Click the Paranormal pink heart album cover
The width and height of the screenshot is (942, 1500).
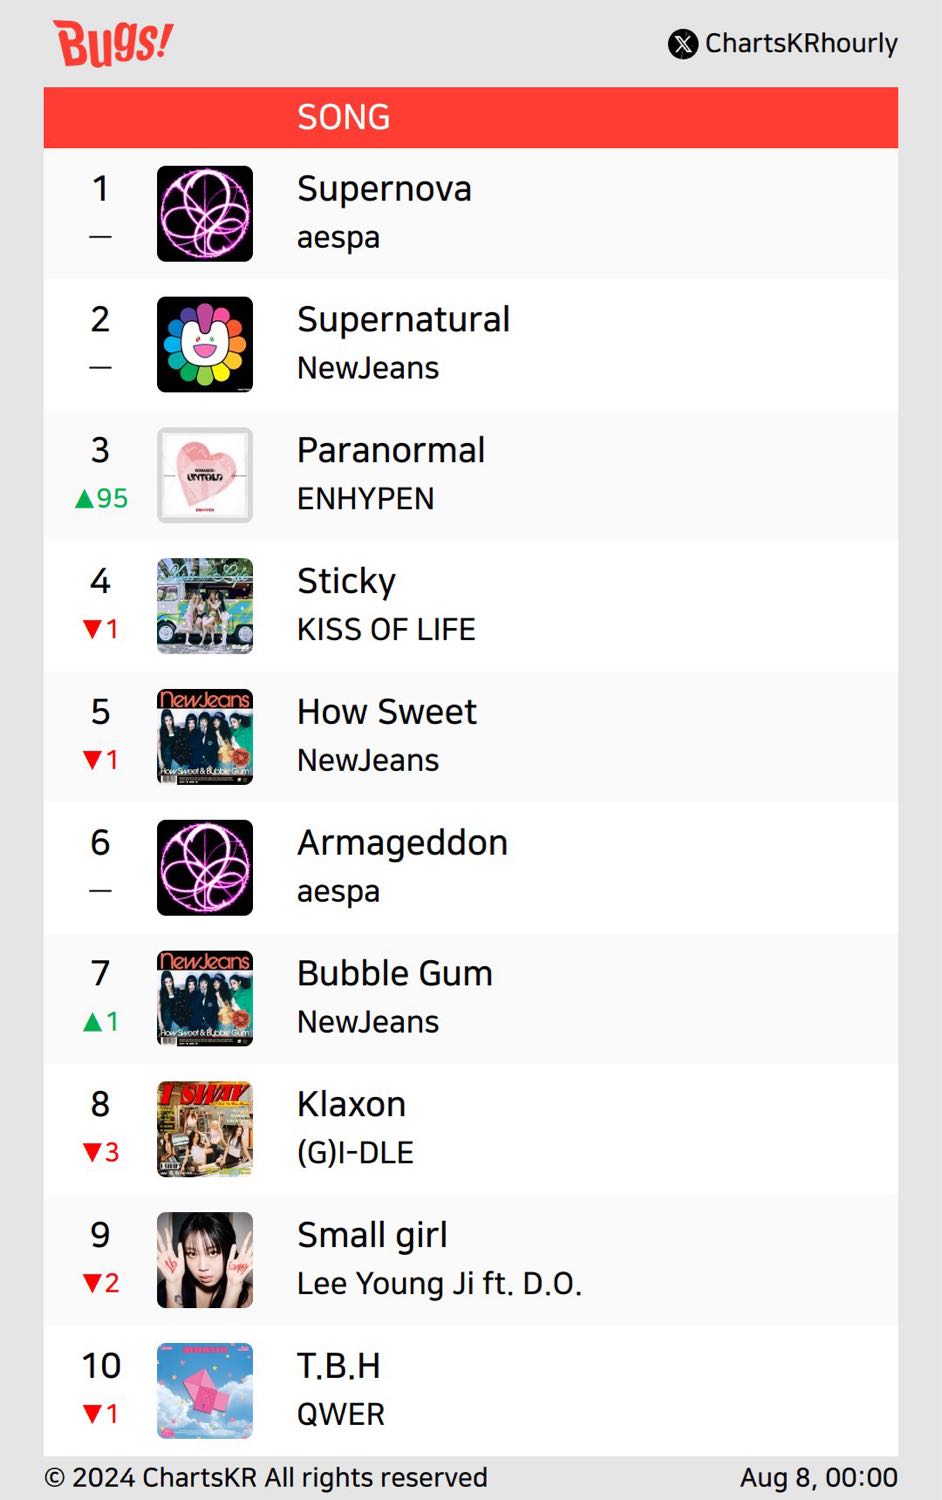click(205, 476)
